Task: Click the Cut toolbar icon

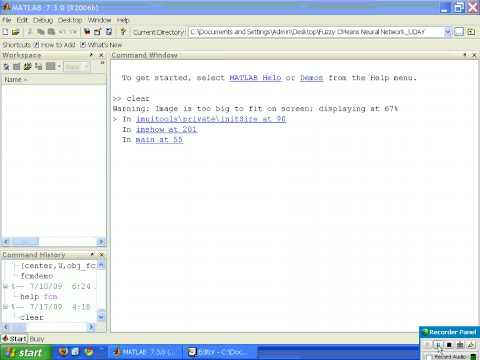Action: pos(30,32)
